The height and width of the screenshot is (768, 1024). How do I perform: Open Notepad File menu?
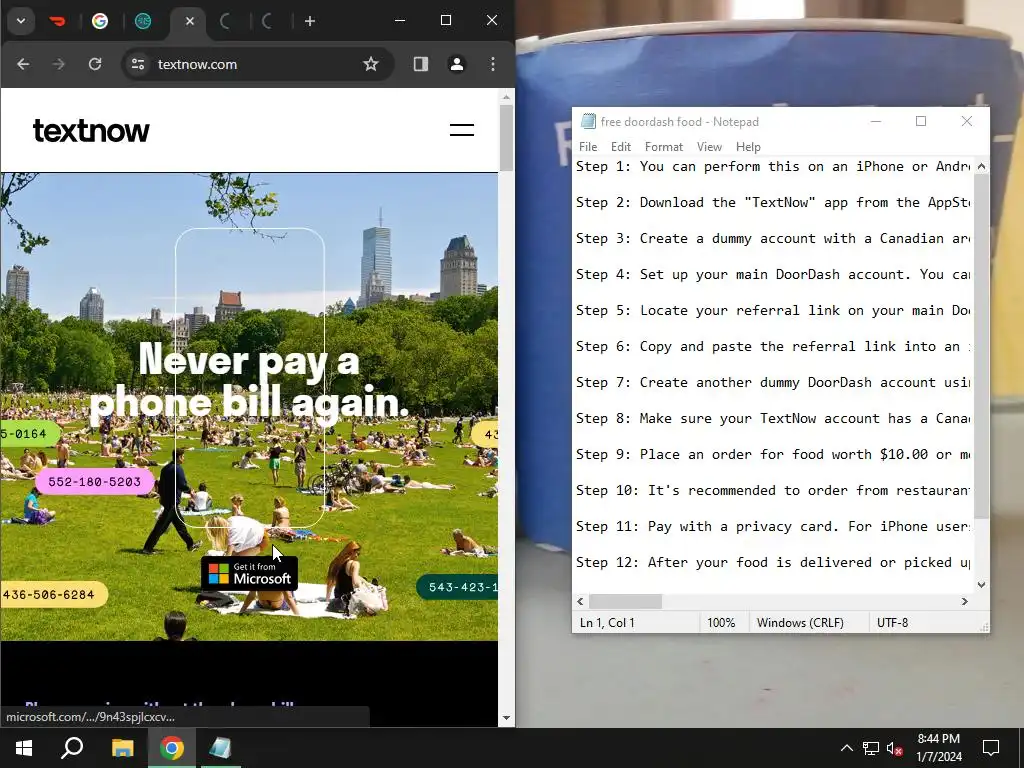588,147
